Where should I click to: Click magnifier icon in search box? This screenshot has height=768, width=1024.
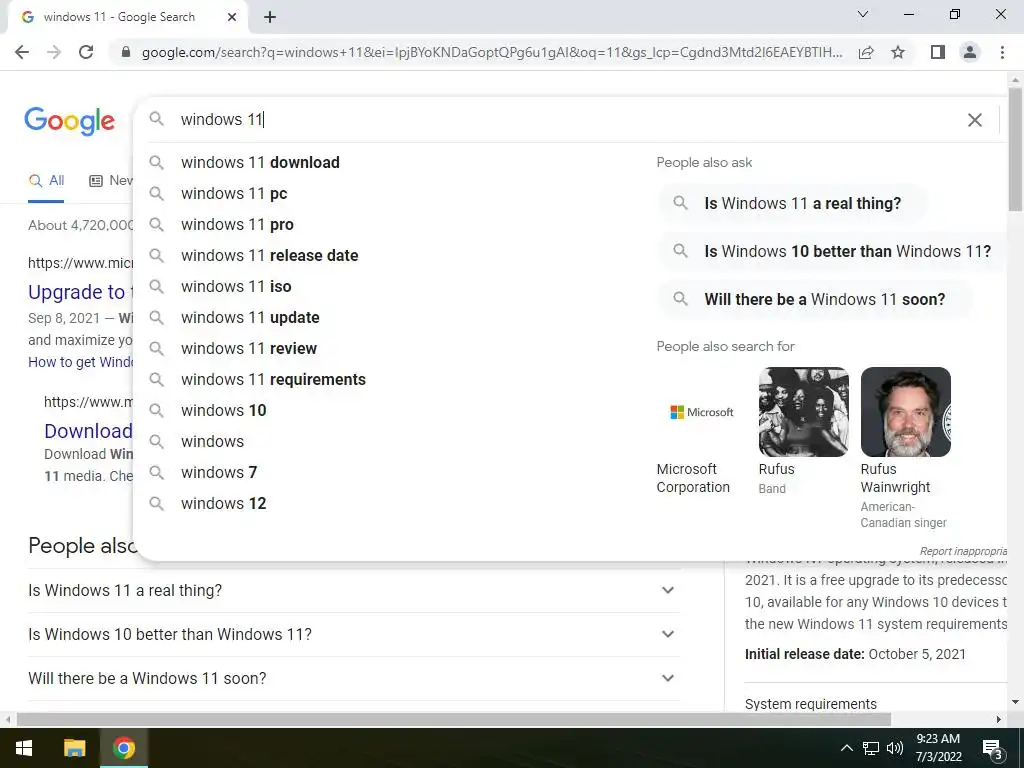156,119
